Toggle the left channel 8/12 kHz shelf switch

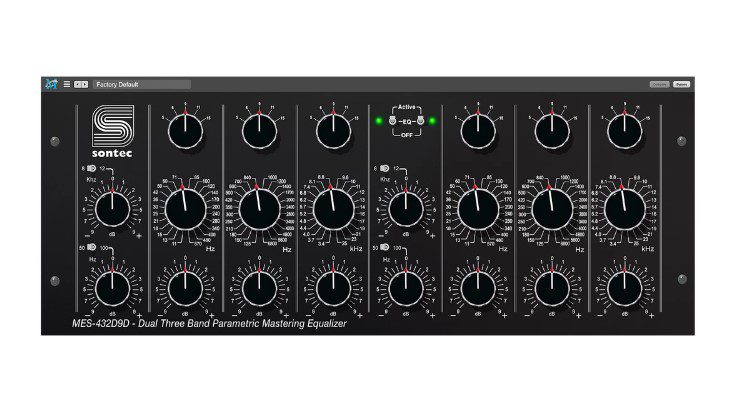point(91,170)
